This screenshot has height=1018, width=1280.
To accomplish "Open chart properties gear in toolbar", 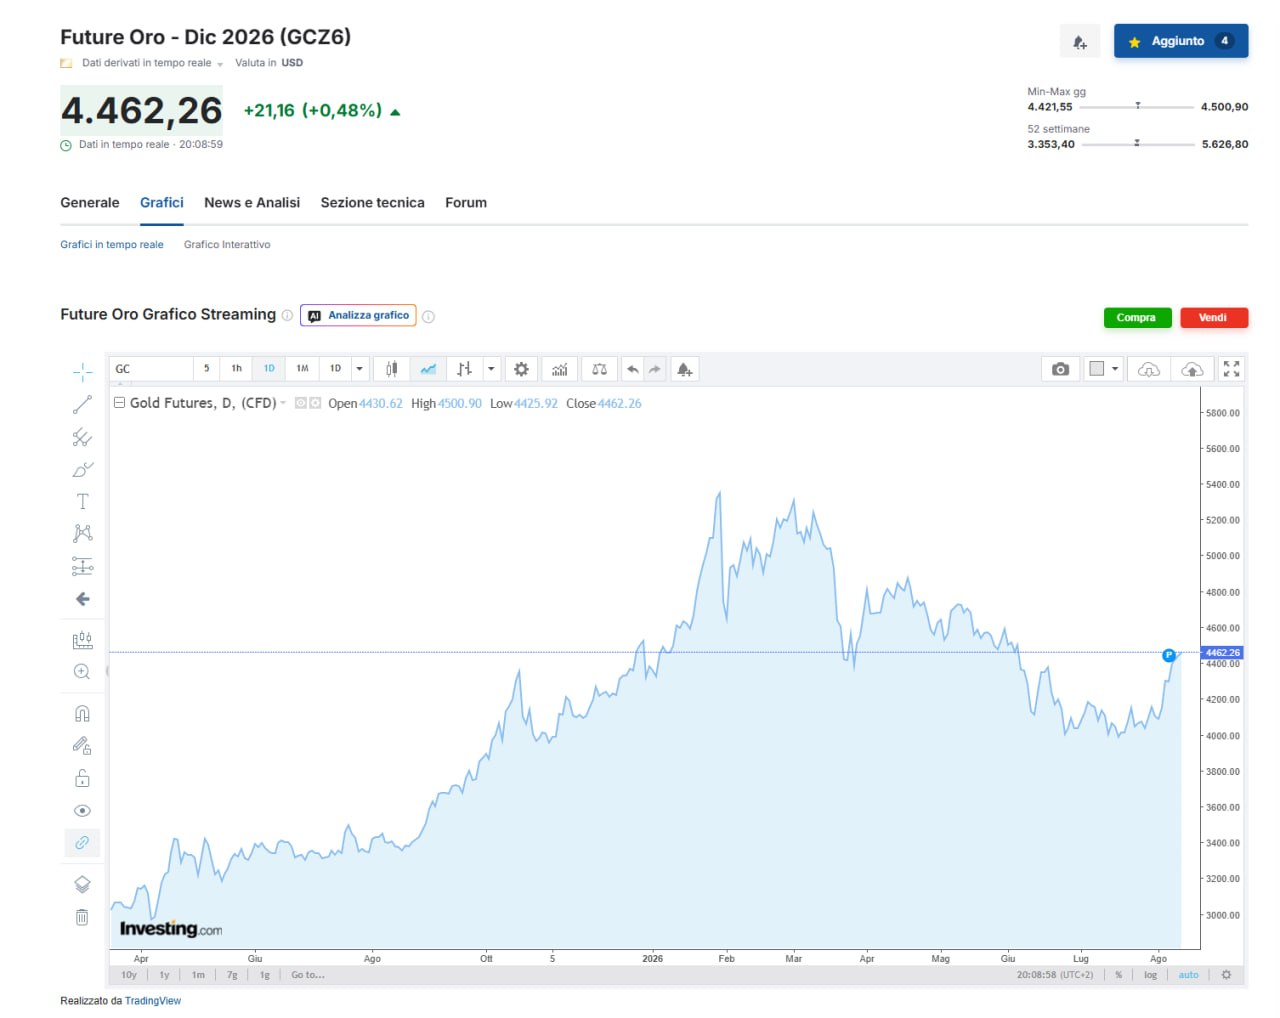I will pos(521,369).
